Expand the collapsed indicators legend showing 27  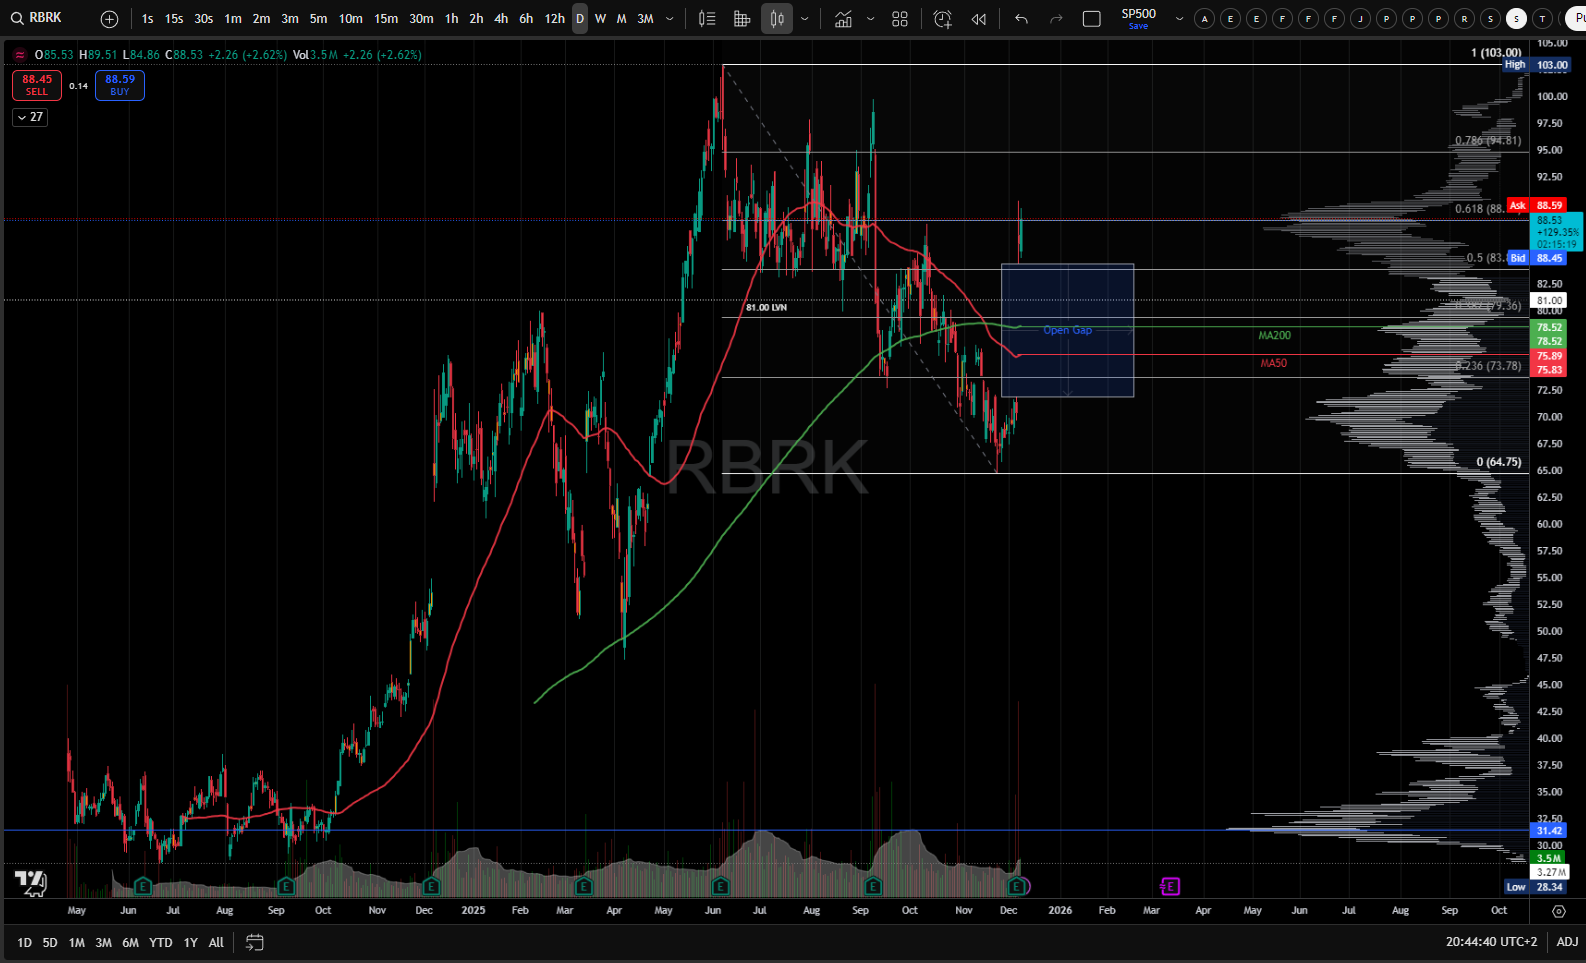pos(30,117)
